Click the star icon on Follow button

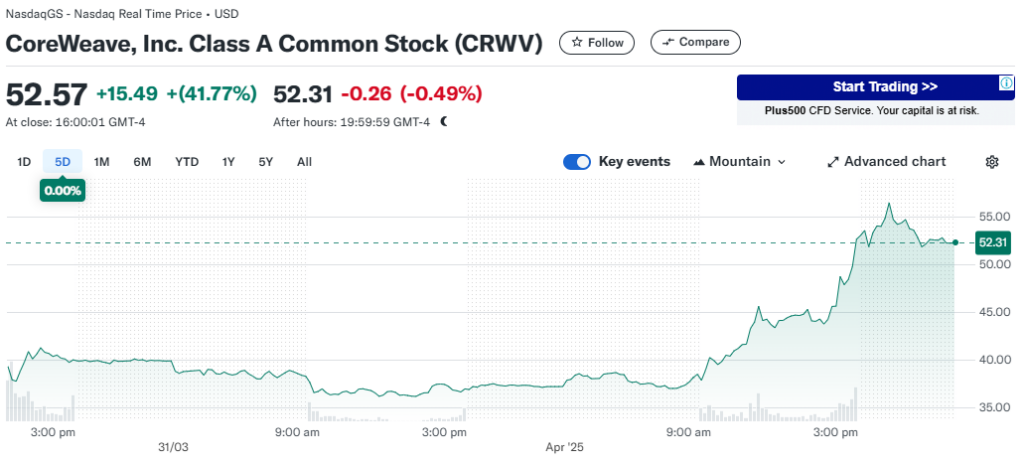576,42
